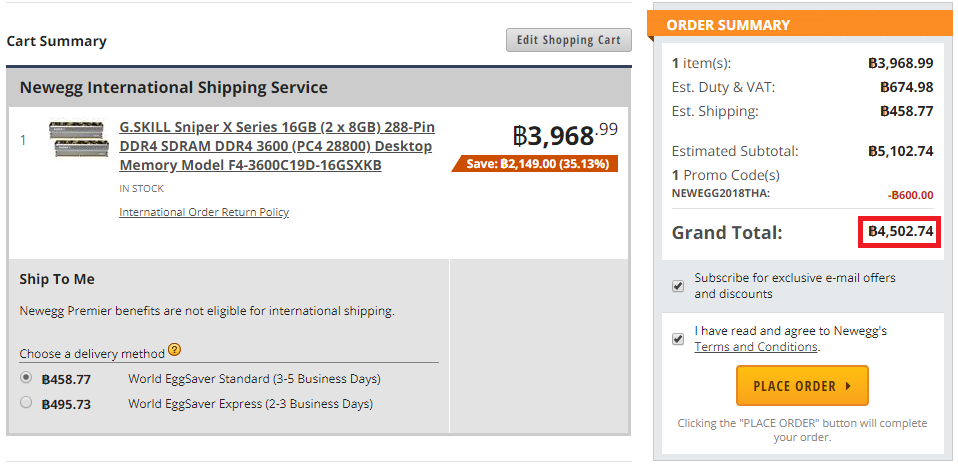The image size is (958, 469).
Task: Click the Est. Duty & VAT value ฿674.98
Action: tap(907, 87)
